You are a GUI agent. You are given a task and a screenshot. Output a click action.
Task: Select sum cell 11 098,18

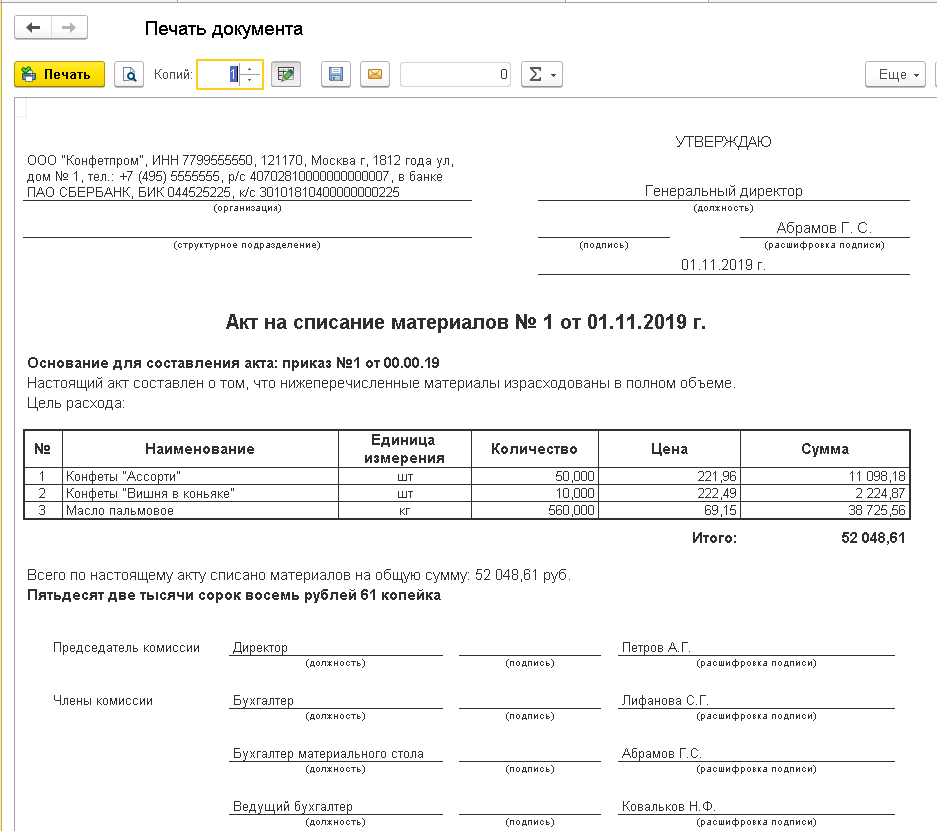(x=825, y=476)
